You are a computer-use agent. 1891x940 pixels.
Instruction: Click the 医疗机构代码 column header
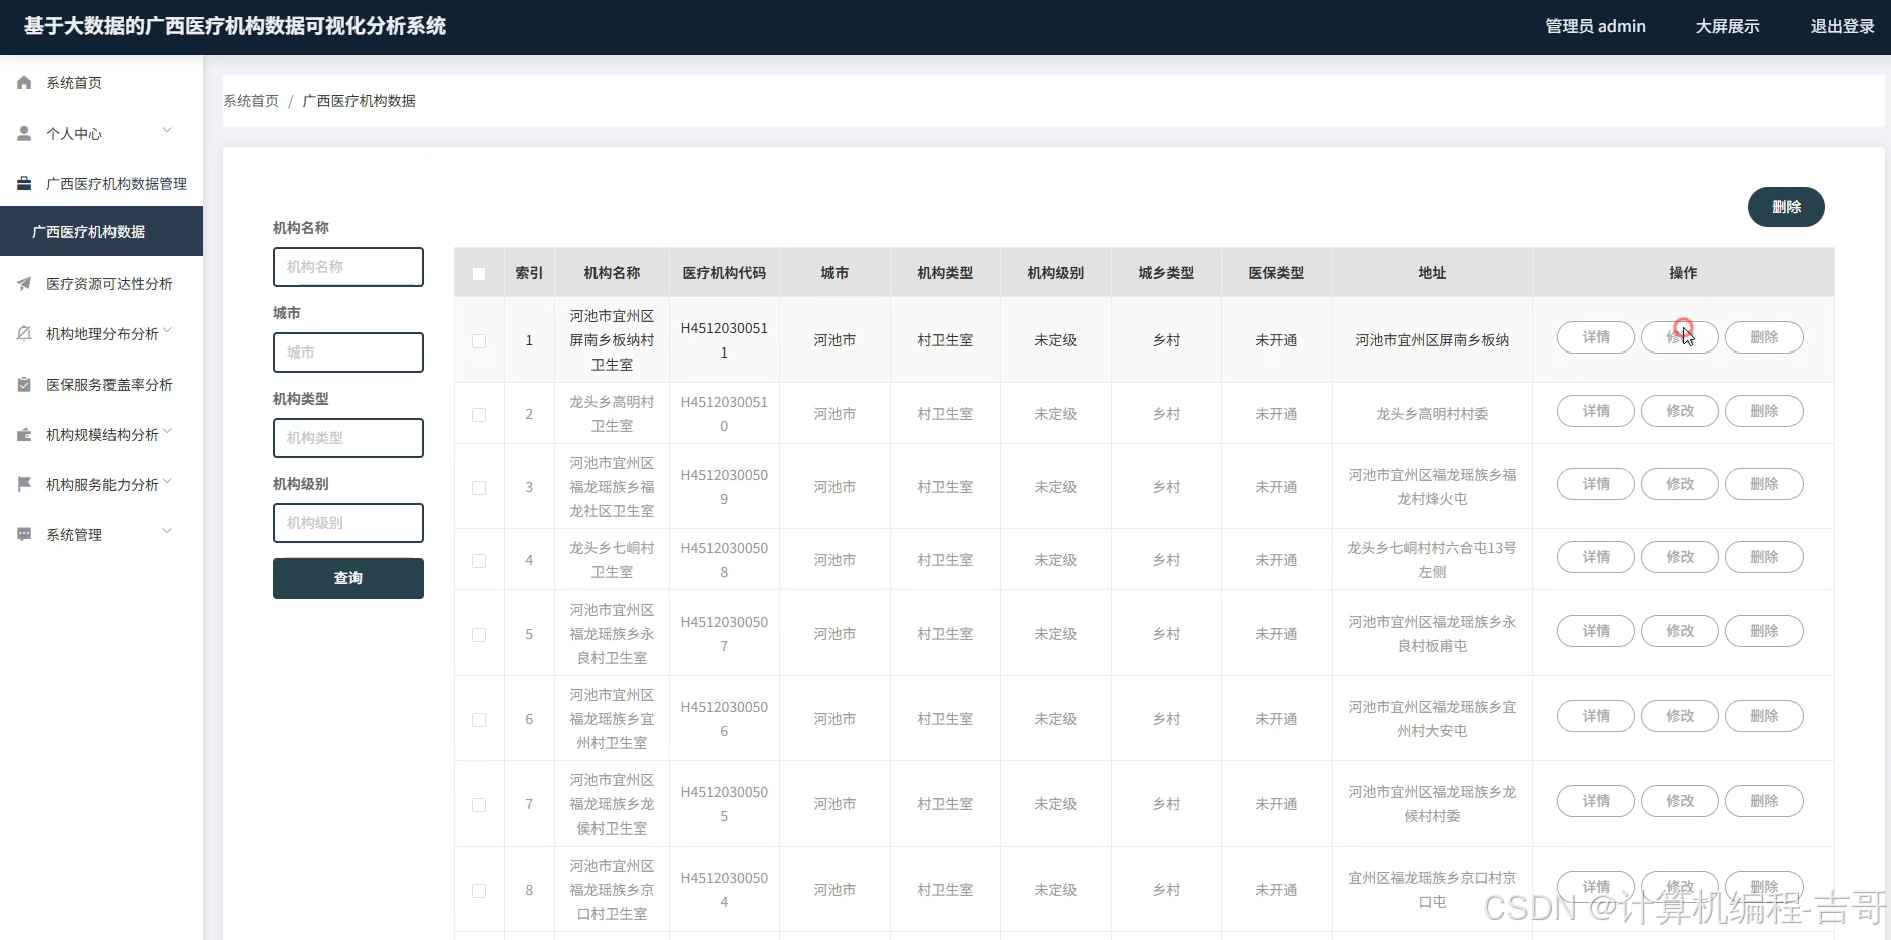pos(724,273)
